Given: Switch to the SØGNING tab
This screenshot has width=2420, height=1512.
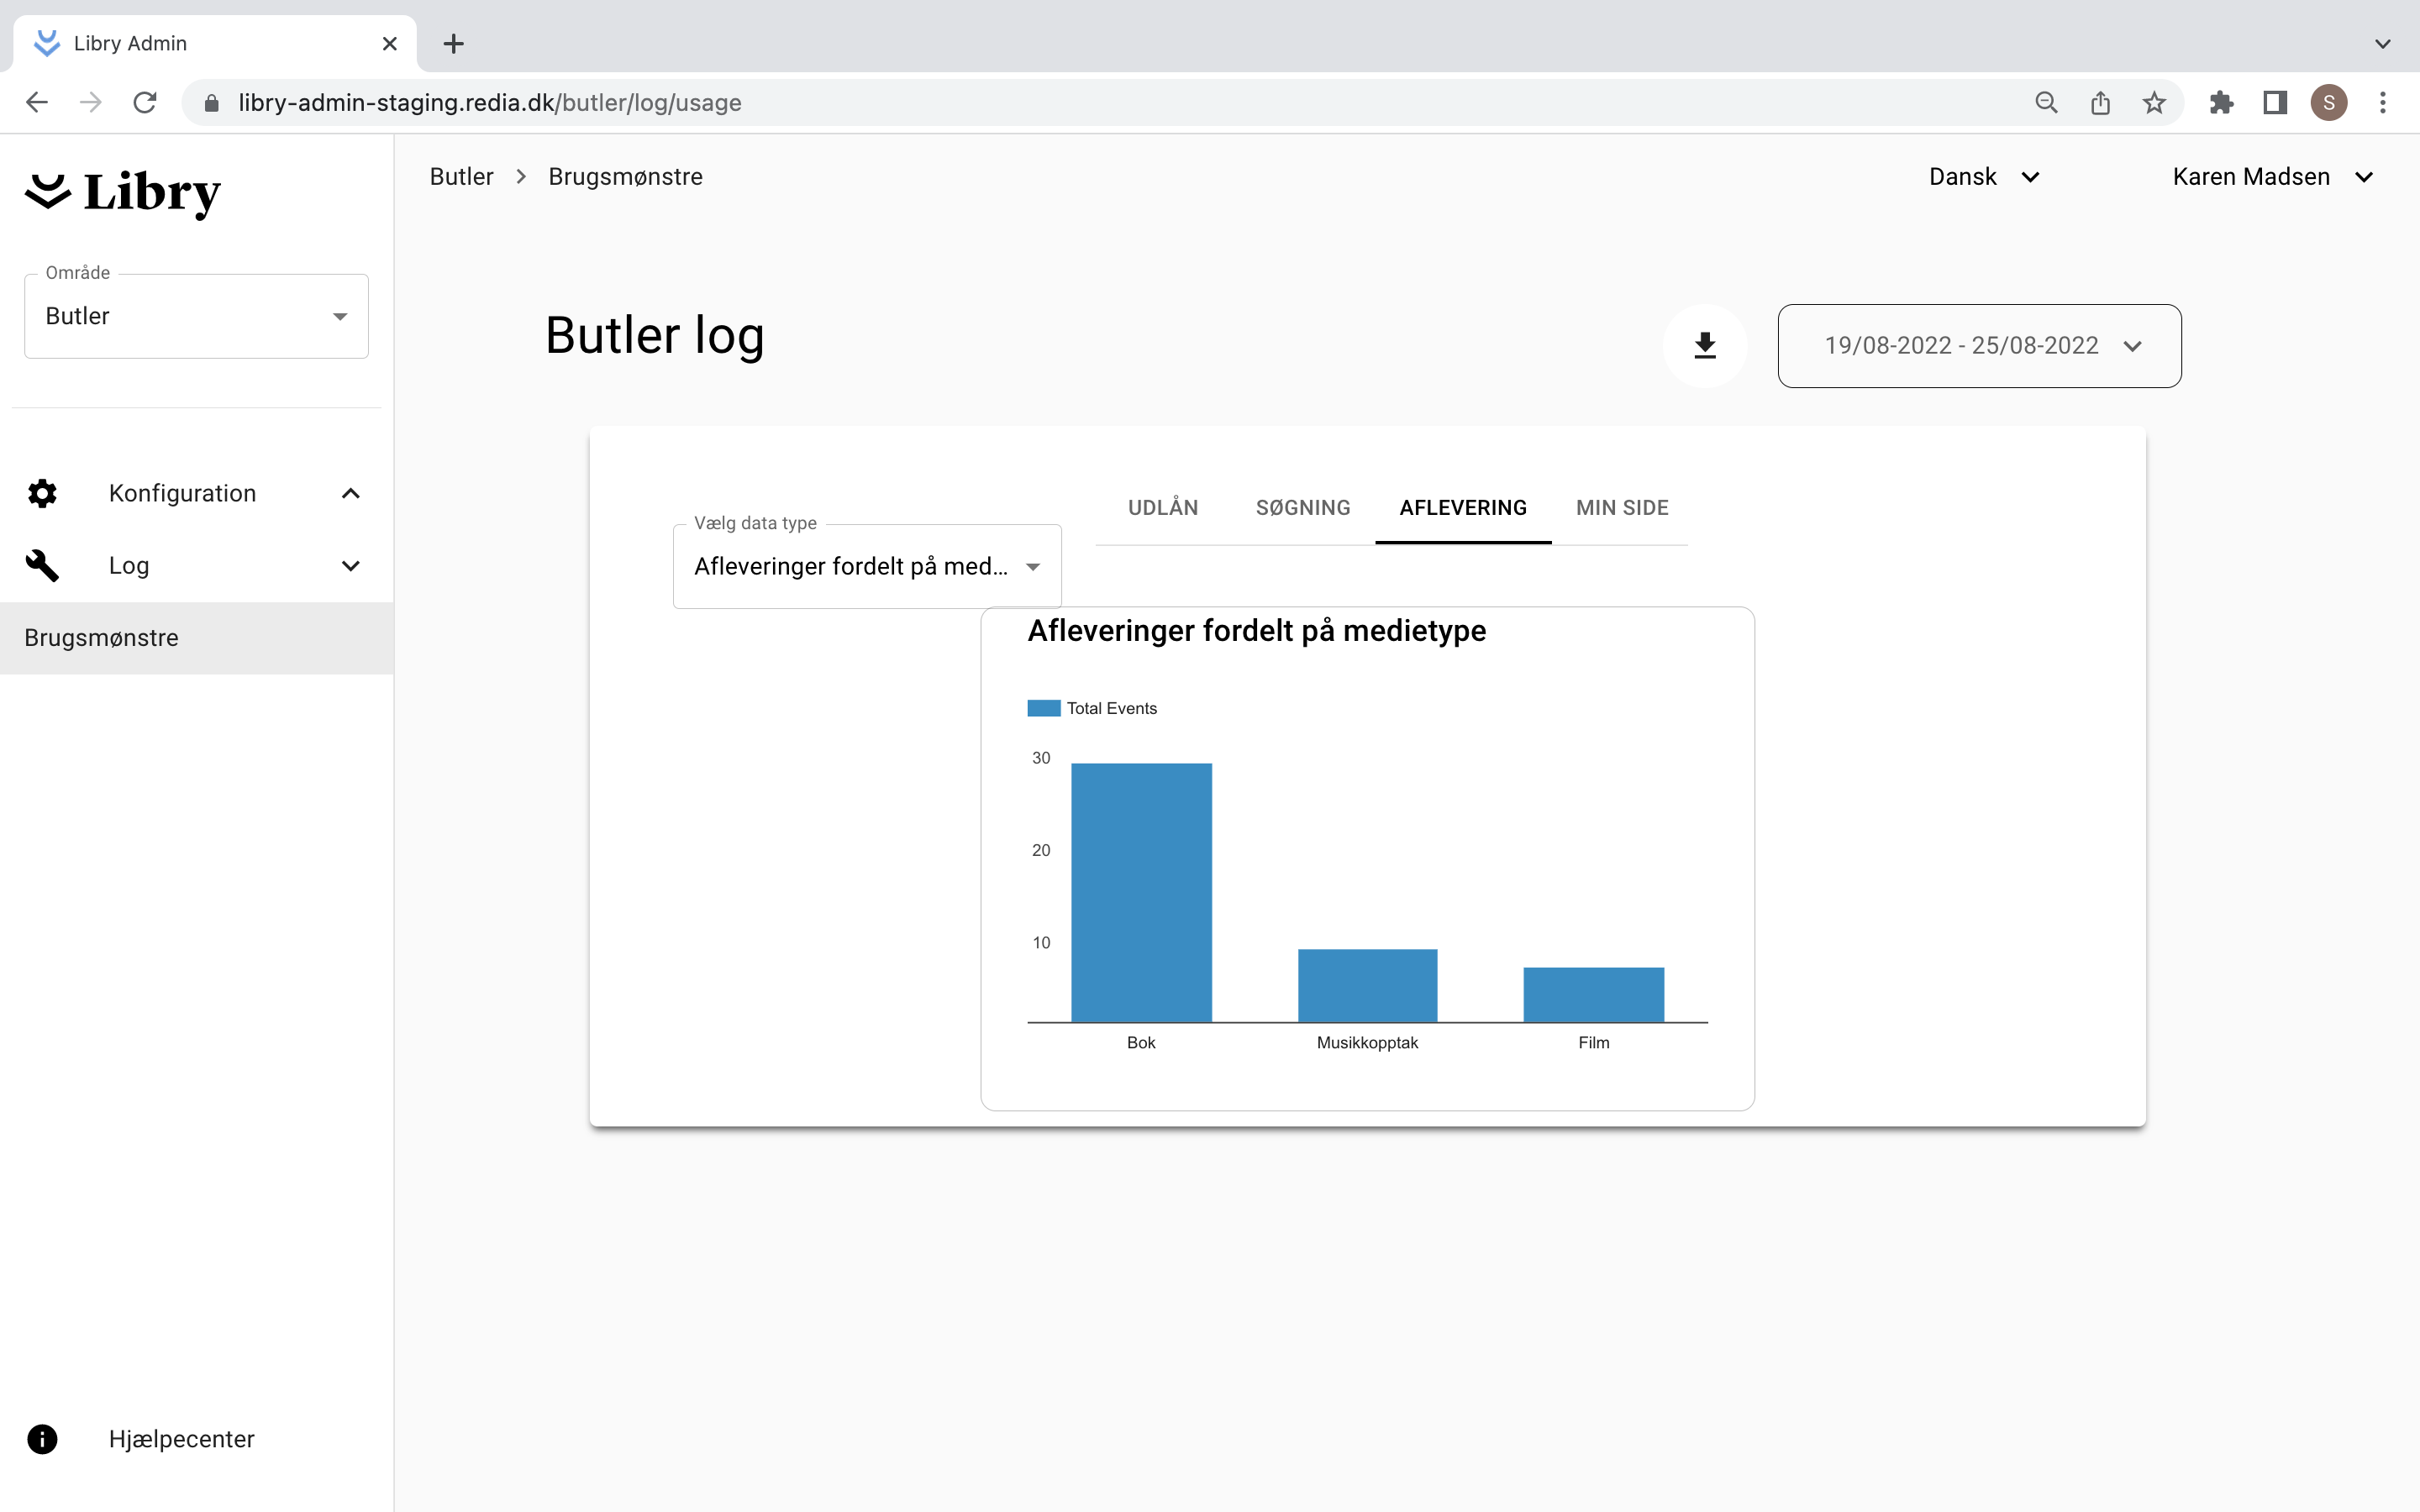Looking at the screenshot, I should coord(1302,508).
